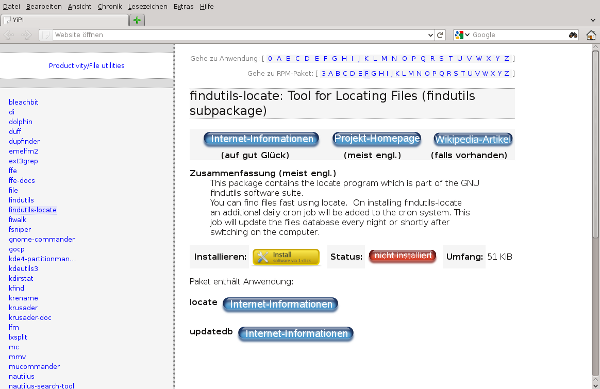The height and width of the screenshot is (389, 600).
Task: Open the Productivity/File utilities category link
Action: (86, 65)
